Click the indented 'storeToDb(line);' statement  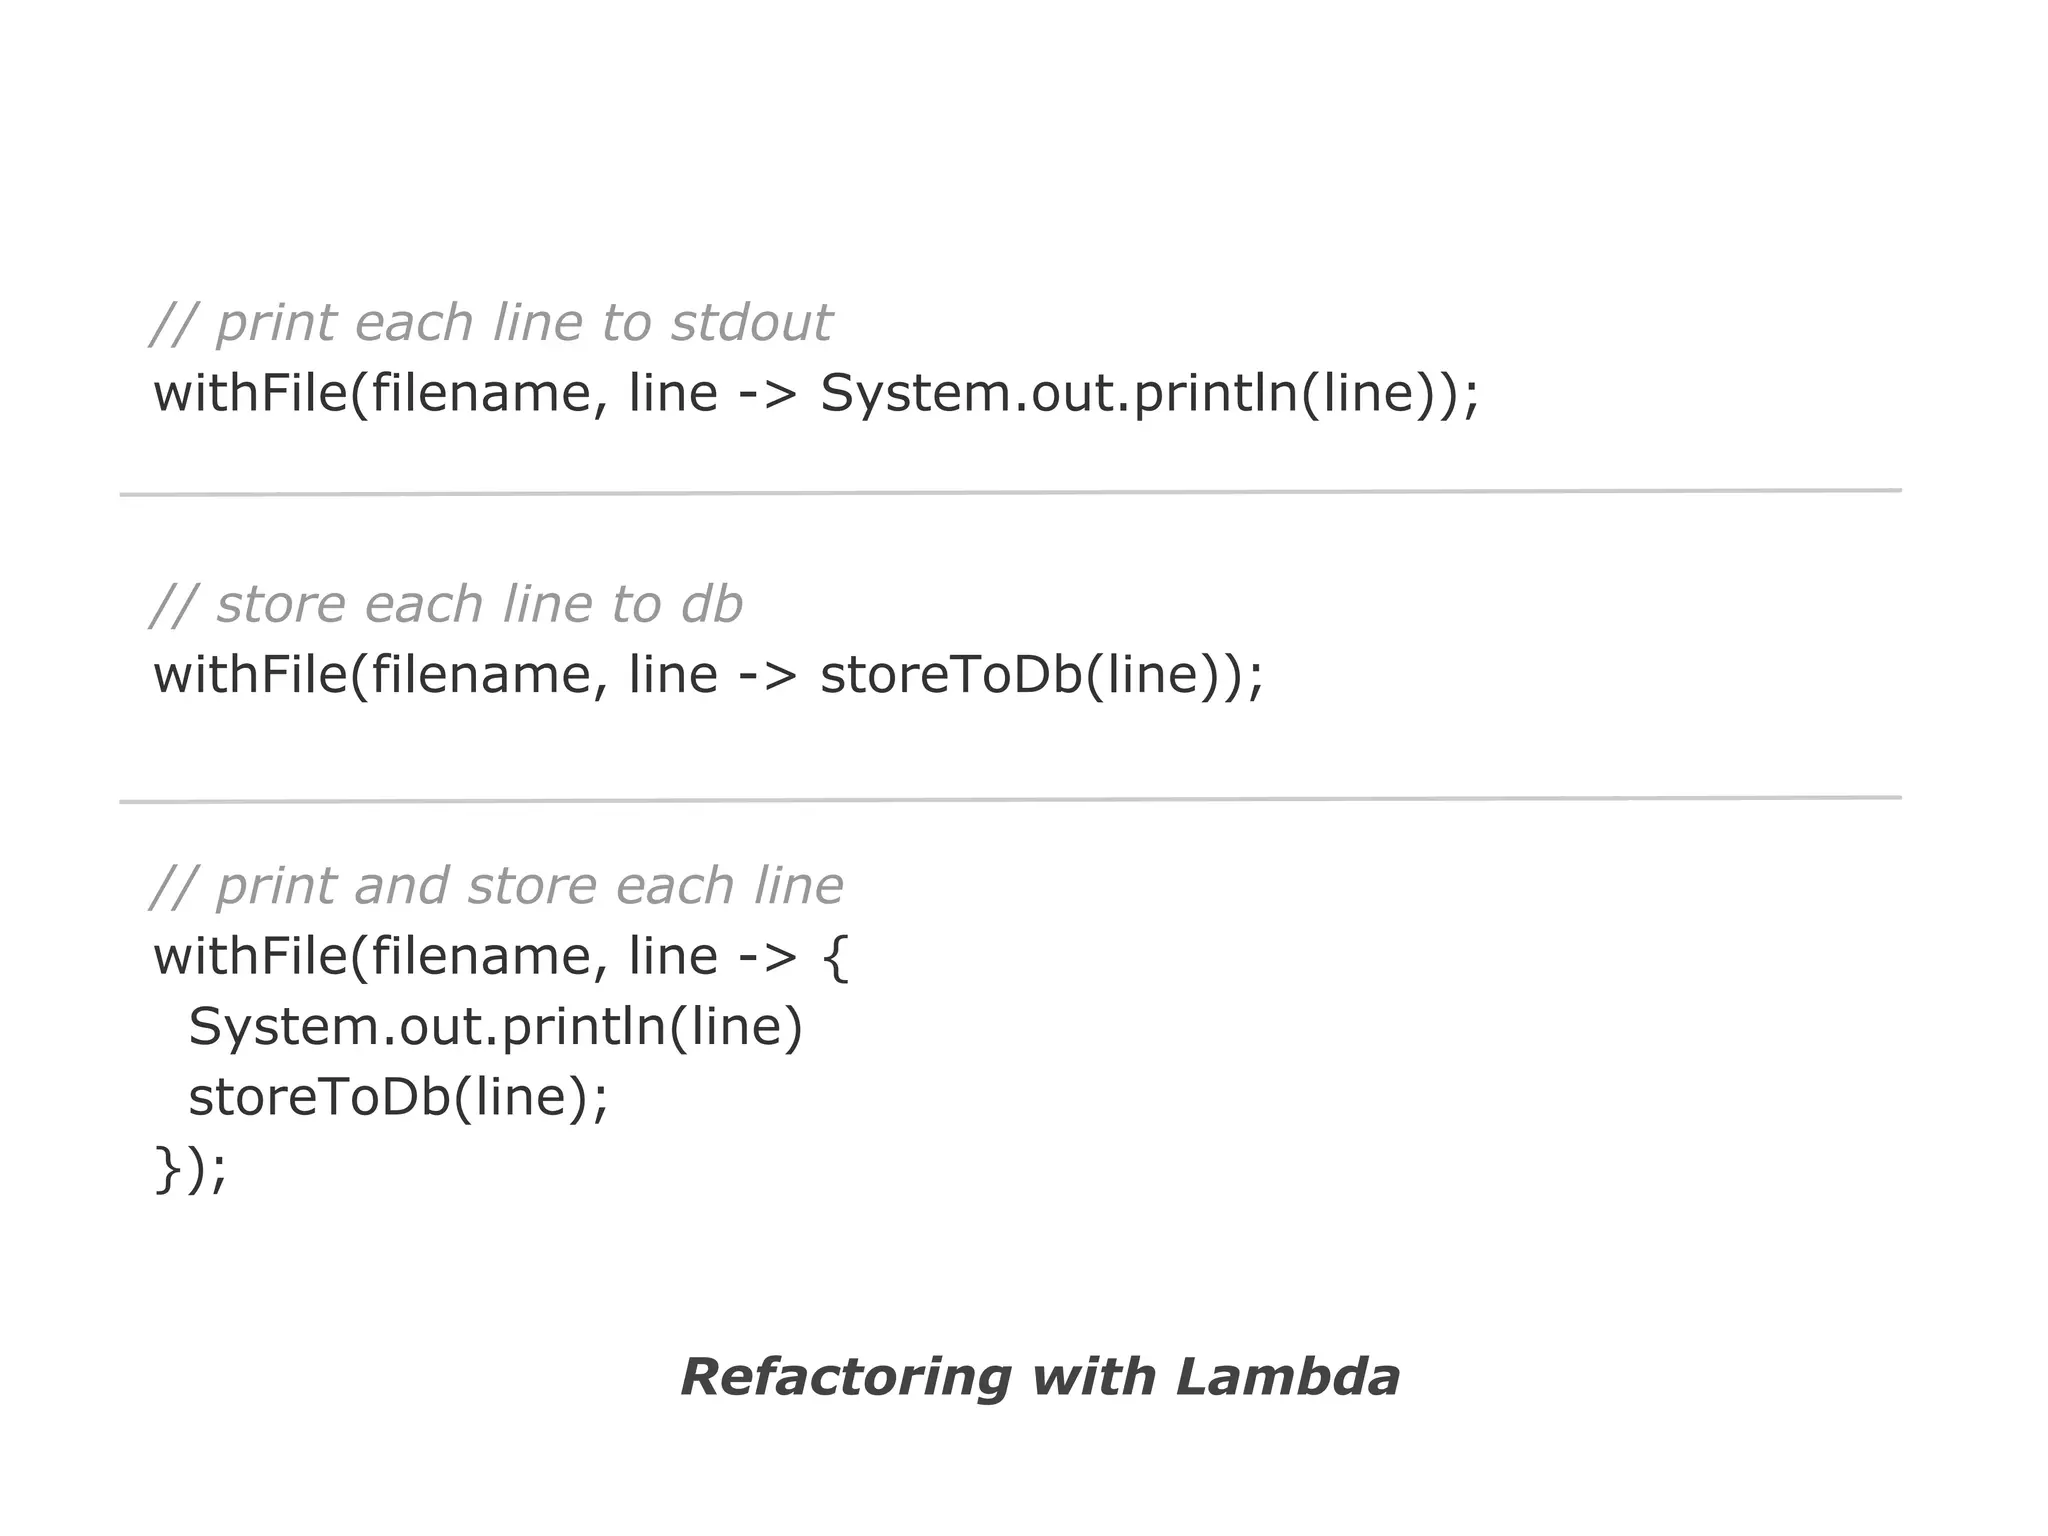click(x=398, y=1098)
